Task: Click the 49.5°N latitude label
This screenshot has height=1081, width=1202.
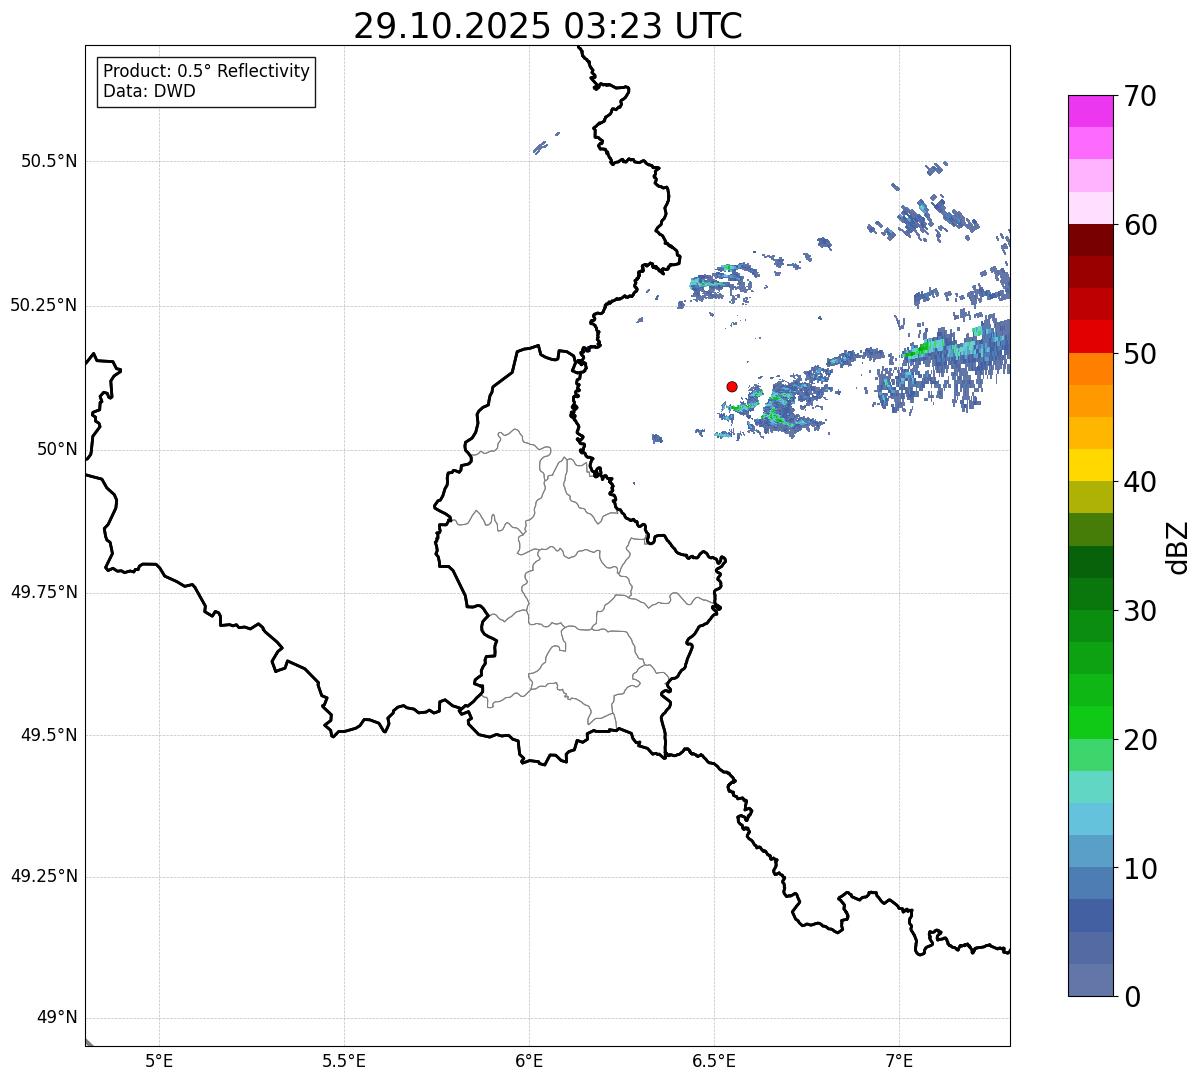Action: click(49, 735)
